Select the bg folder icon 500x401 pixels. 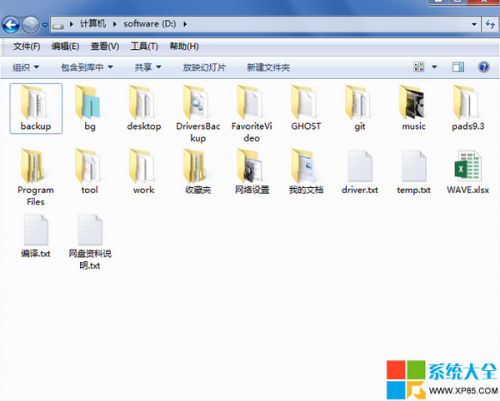click(x=88, y=102)
